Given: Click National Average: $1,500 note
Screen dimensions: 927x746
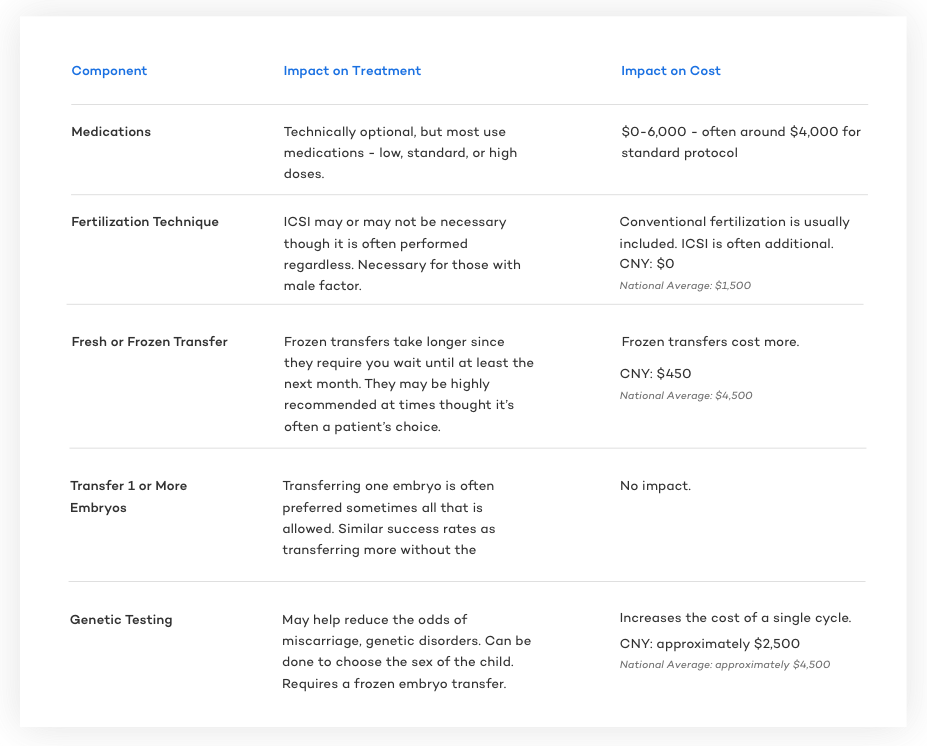Looking at the screenshot, I should click(x=685, y=286).
